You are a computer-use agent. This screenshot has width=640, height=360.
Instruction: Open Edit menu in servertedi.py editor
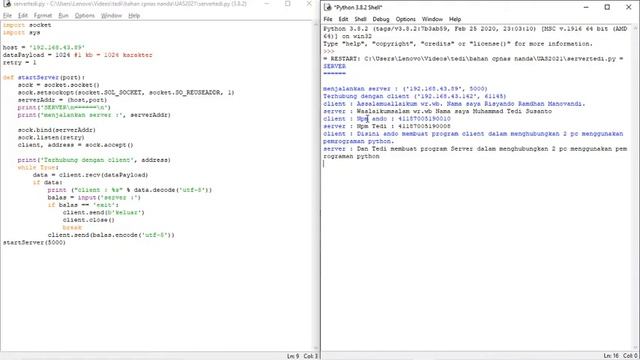(x=23, y=16)
